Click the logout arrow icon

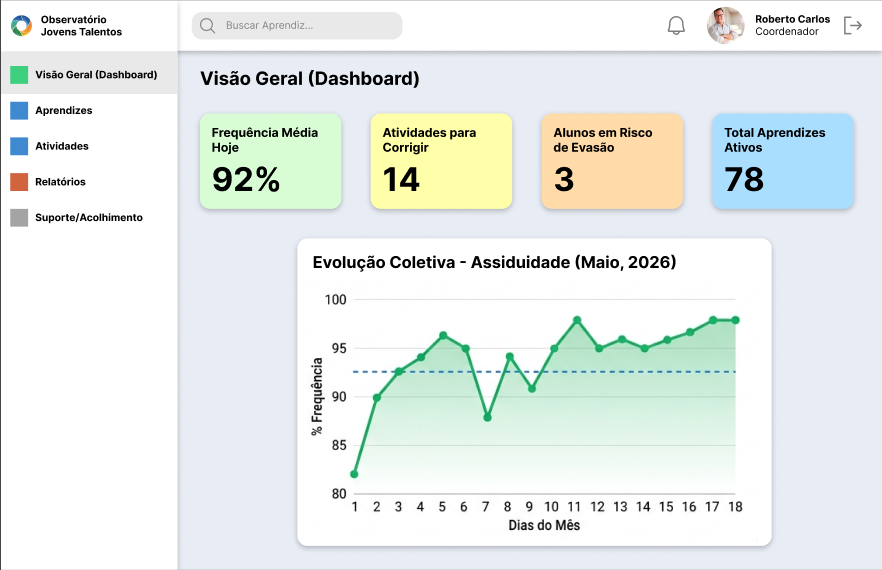pos(853,25)
